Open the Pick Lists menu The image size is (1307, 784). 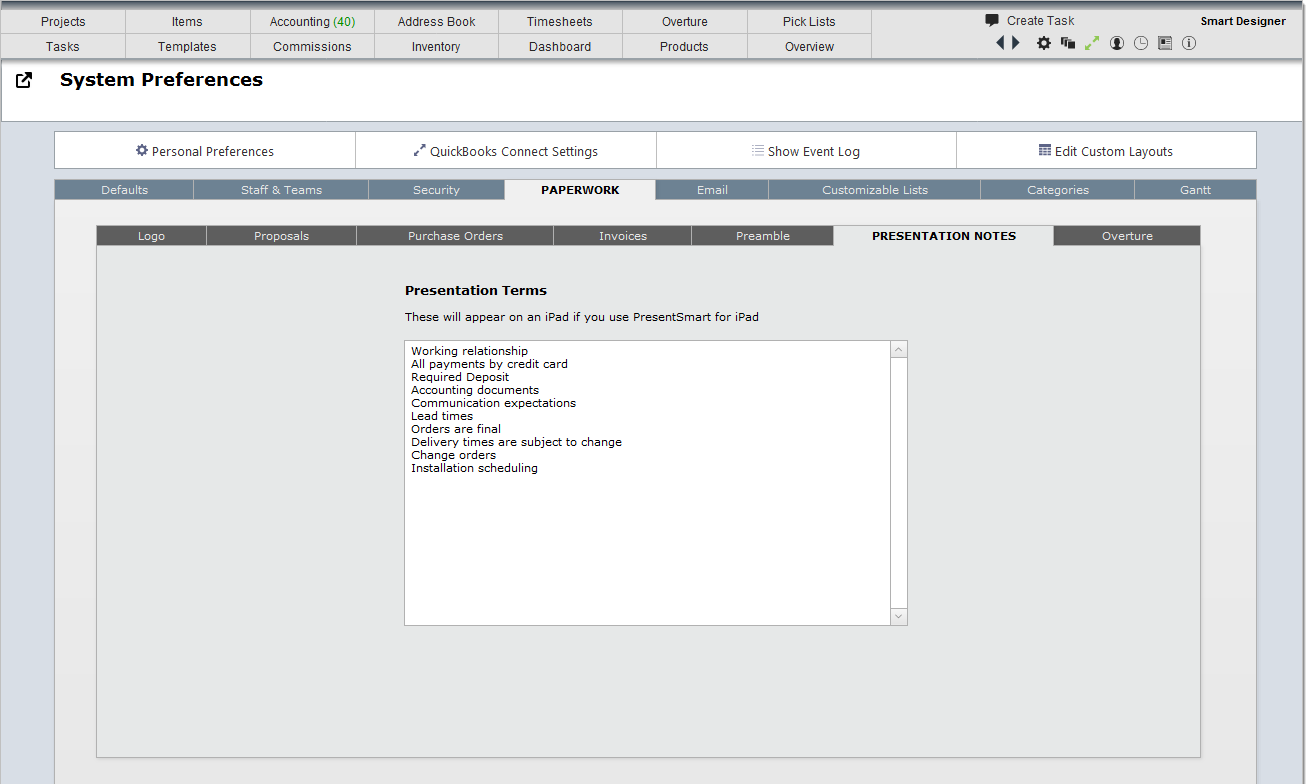[x=809, y=21]
